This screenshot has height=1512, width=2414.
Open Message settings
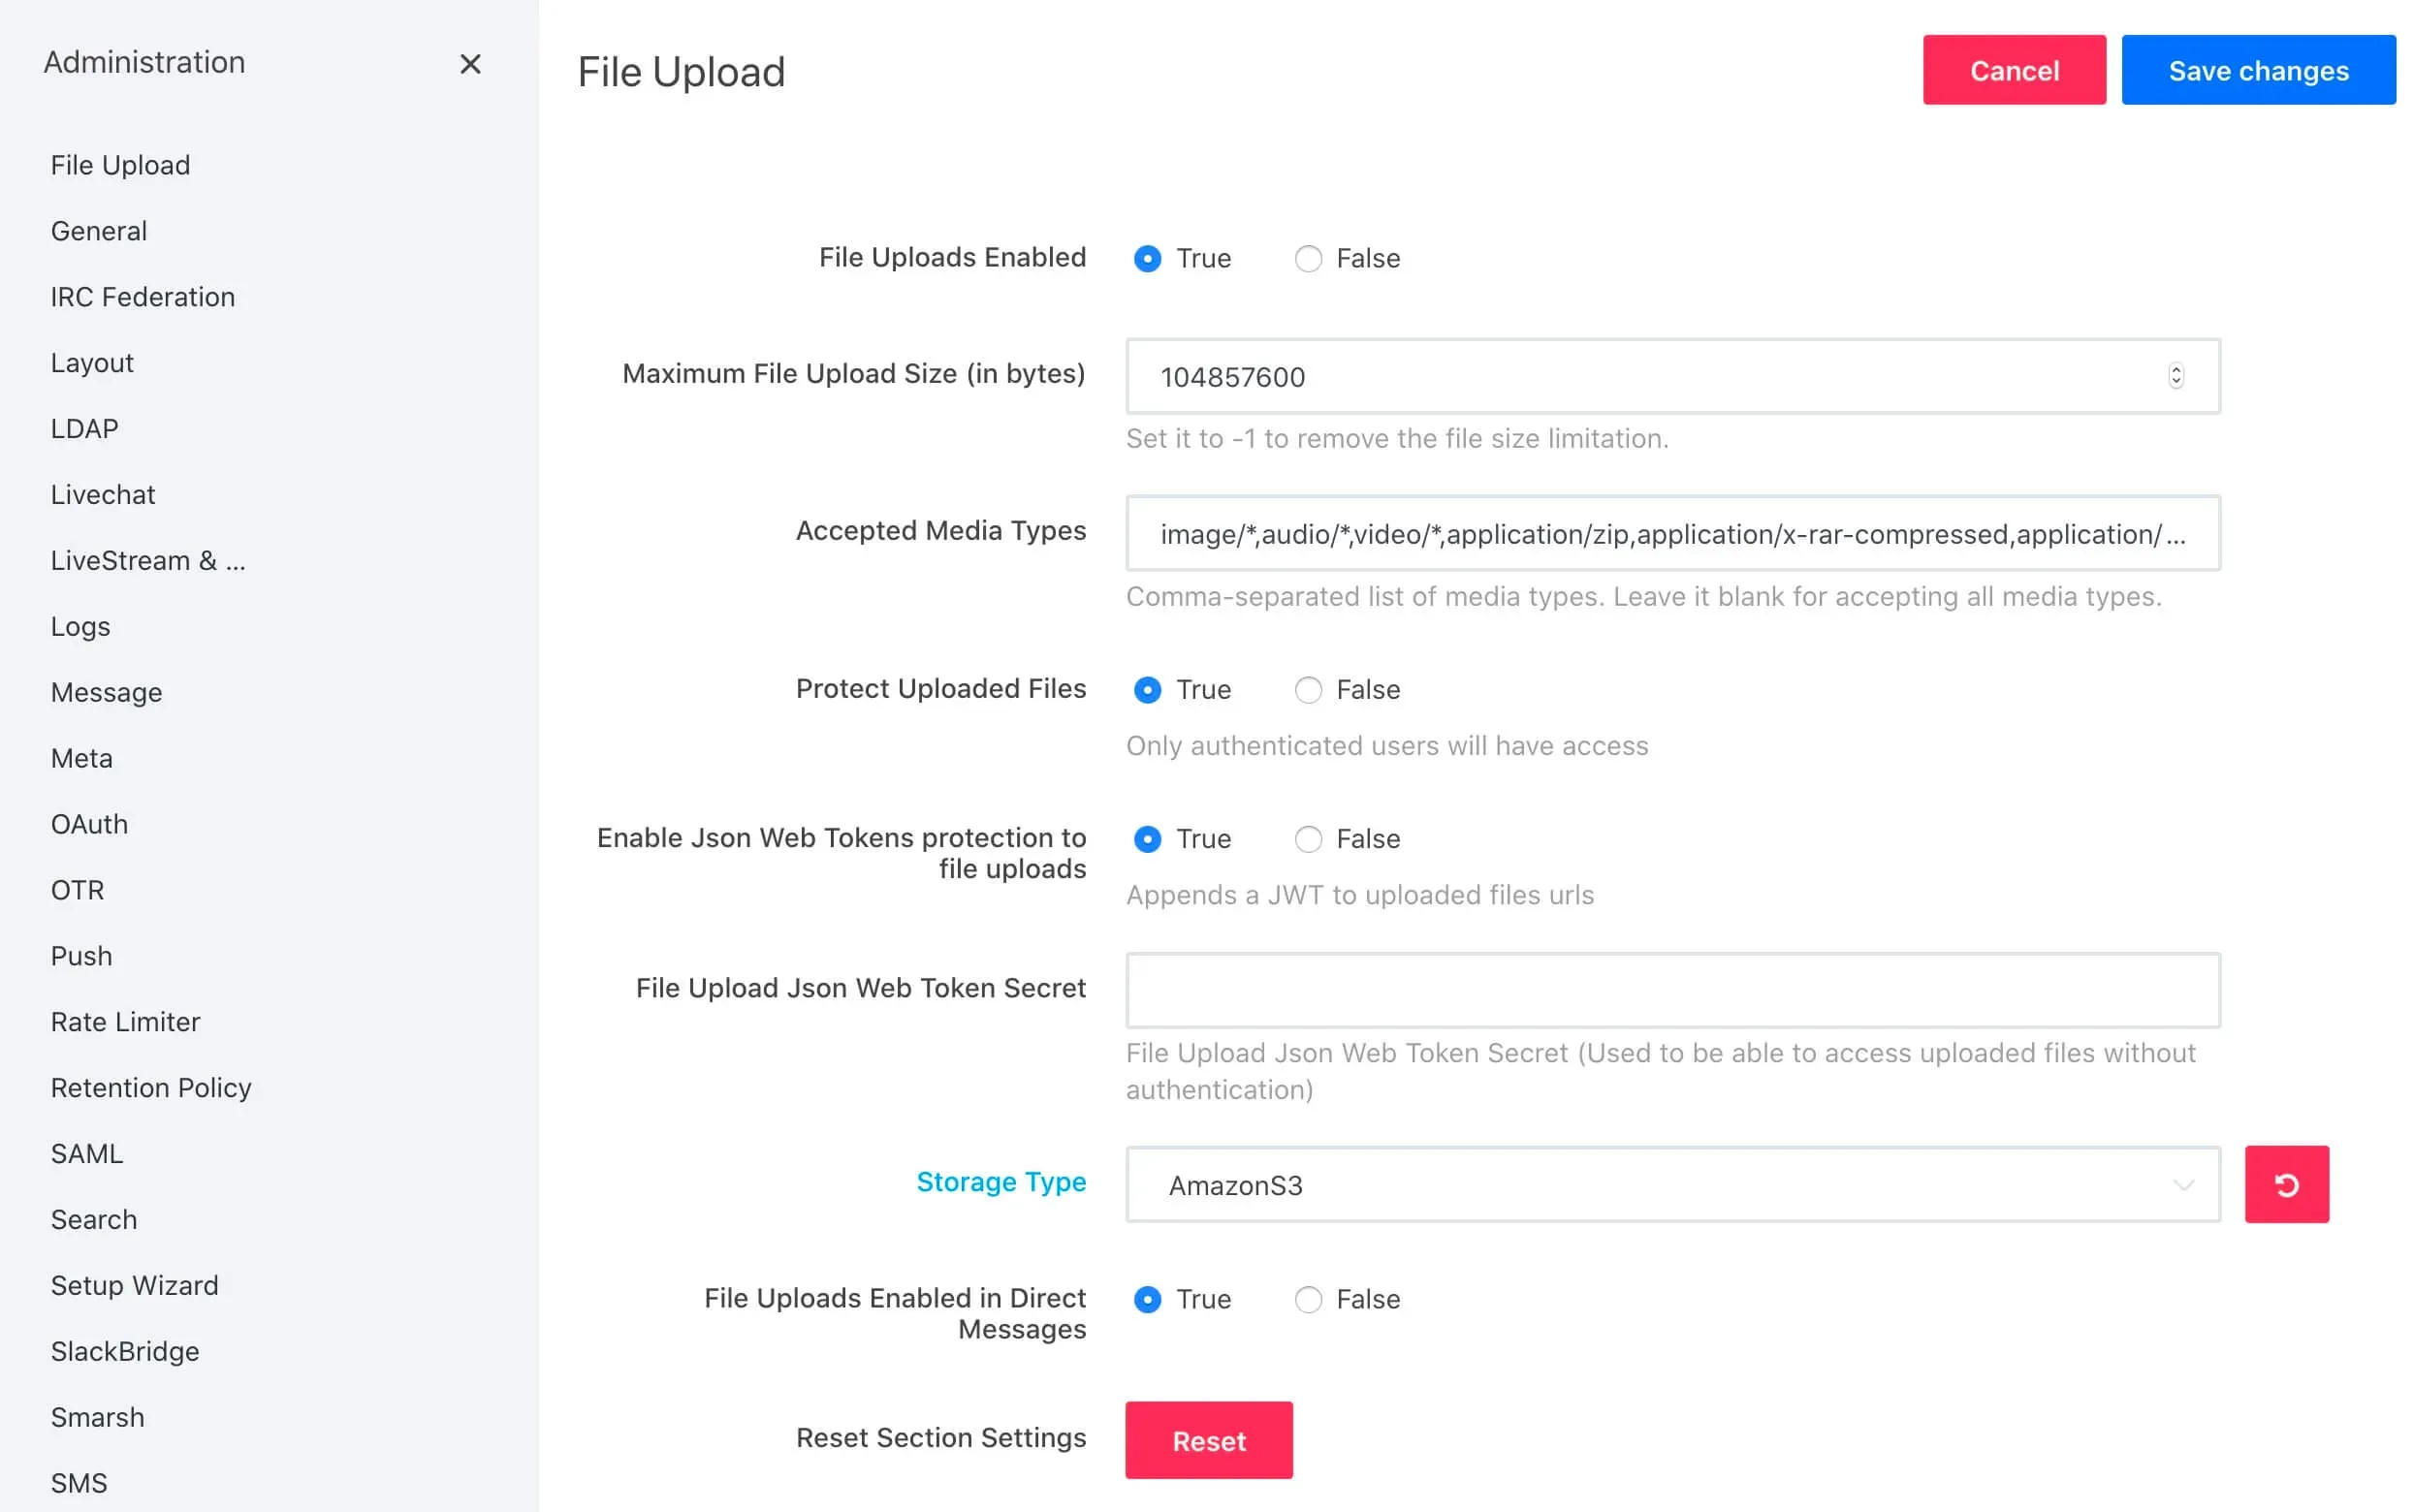tap(106, 693)
